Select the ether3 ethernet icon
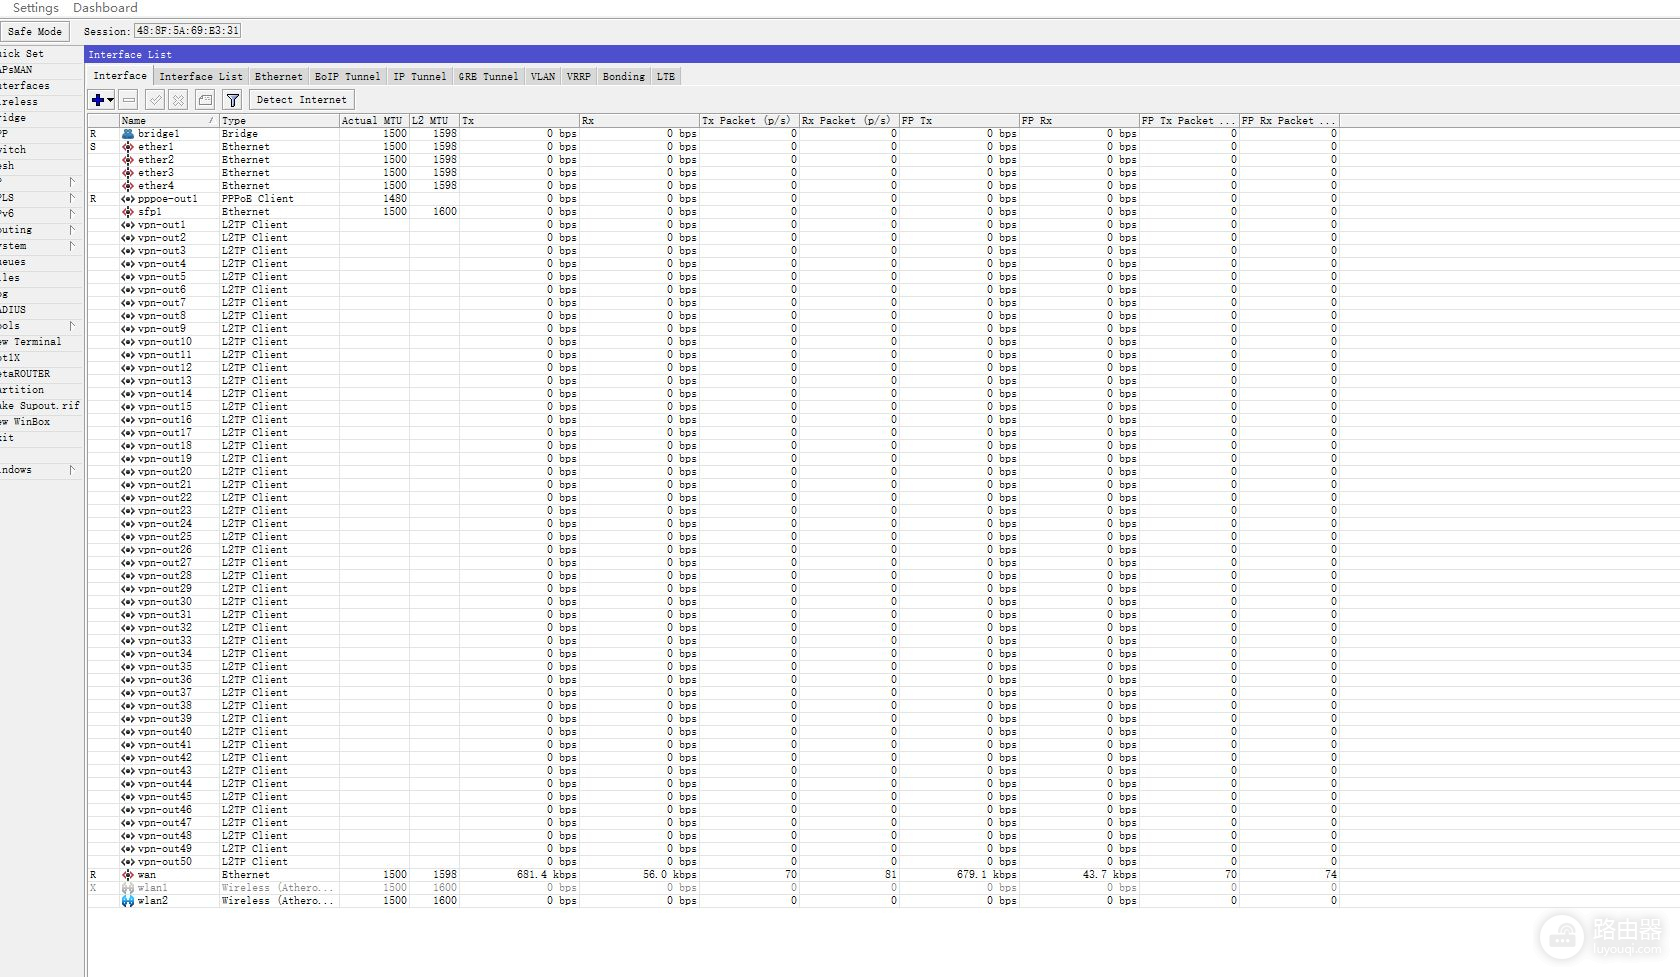This screenshot has height=977, width=1680. click(x=128, y=172)
